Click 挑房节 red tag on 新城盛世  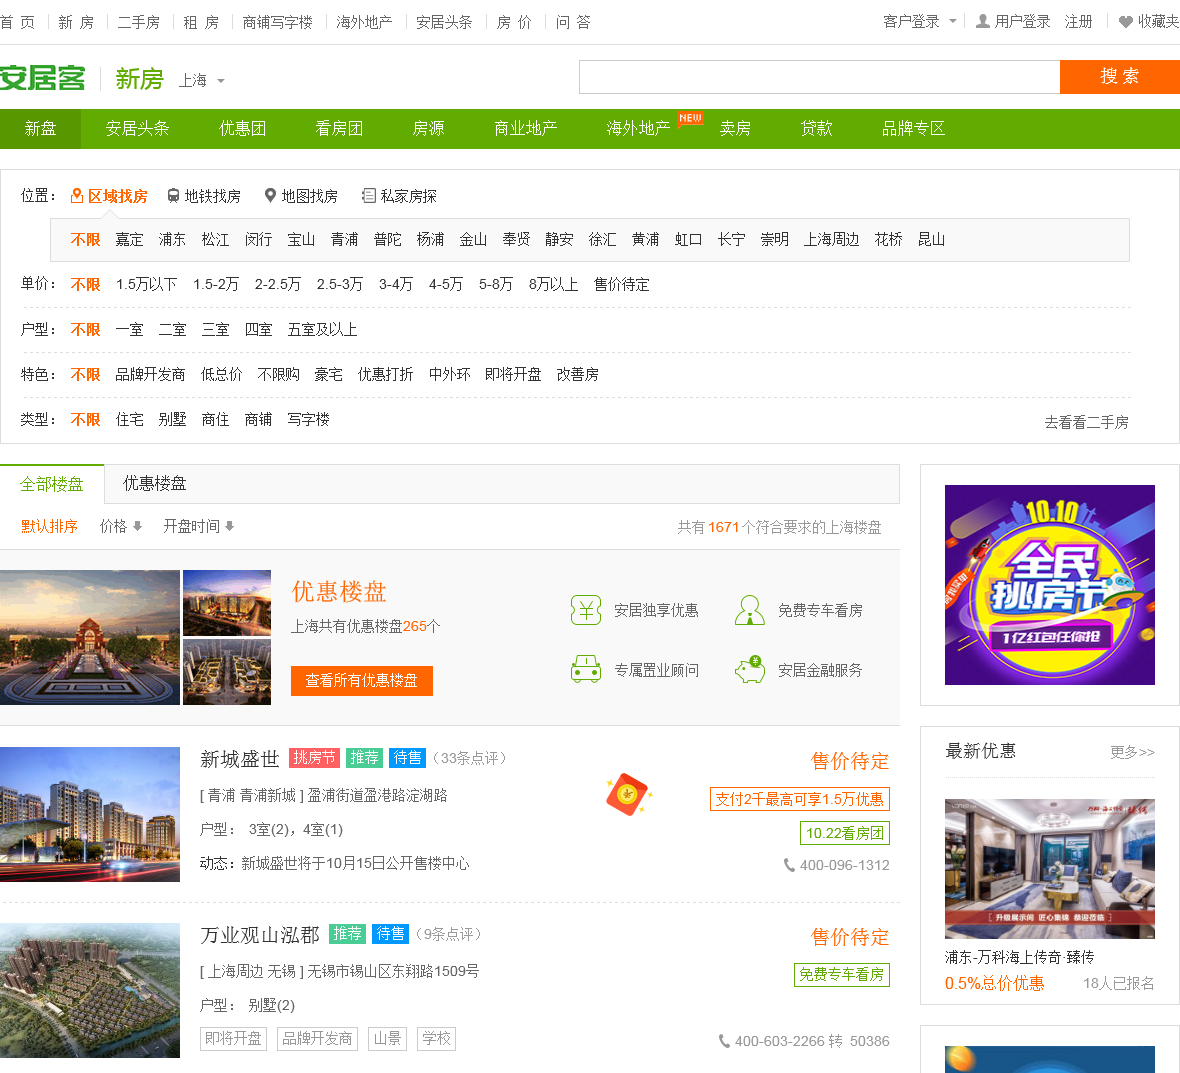315,758
